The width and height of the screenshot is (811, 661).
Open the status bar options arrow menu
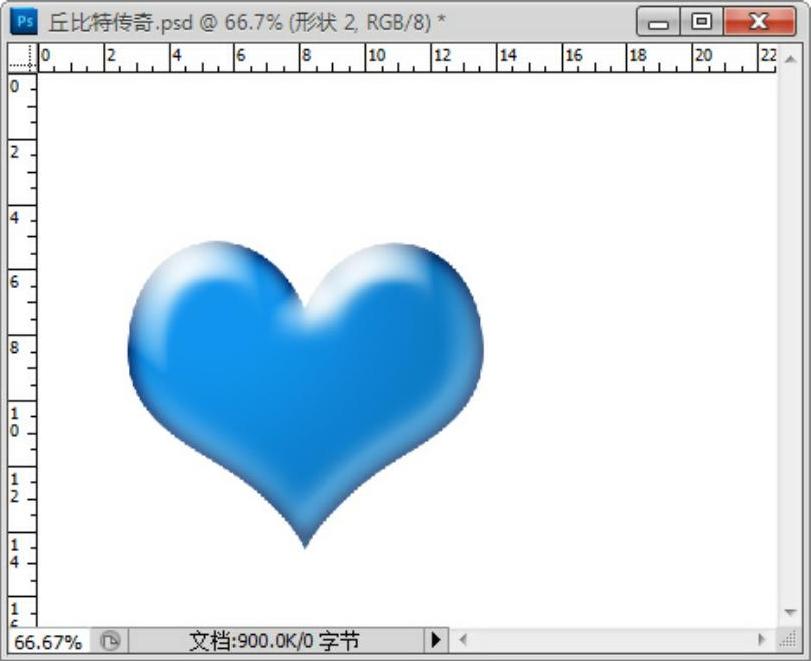435,640
